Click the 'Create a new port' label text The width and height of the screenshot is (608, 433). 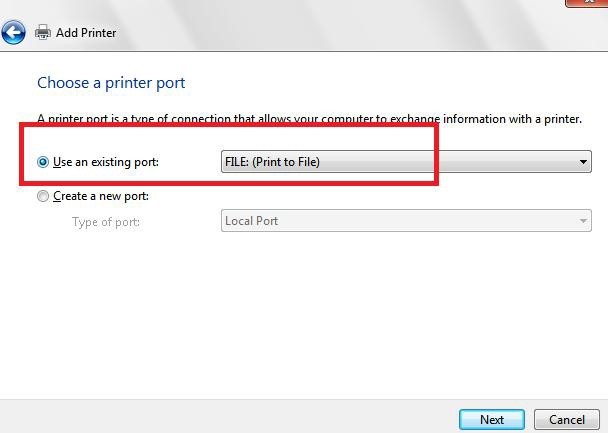(100, 197)
